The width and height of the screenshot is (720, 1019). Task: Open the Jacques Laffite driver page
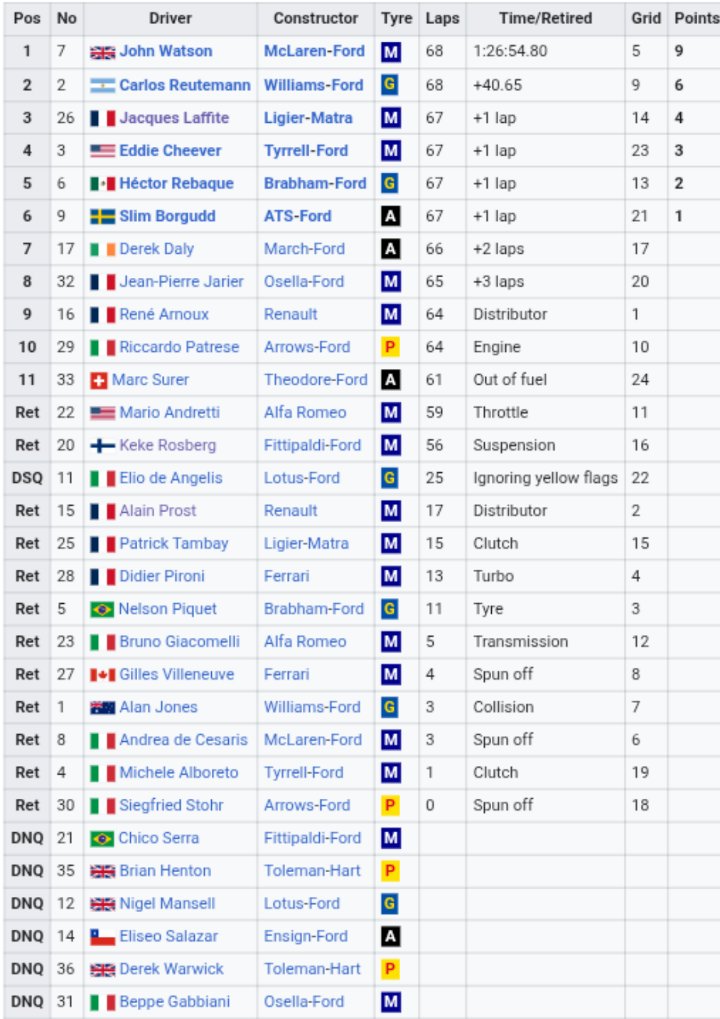click(174, 118)
